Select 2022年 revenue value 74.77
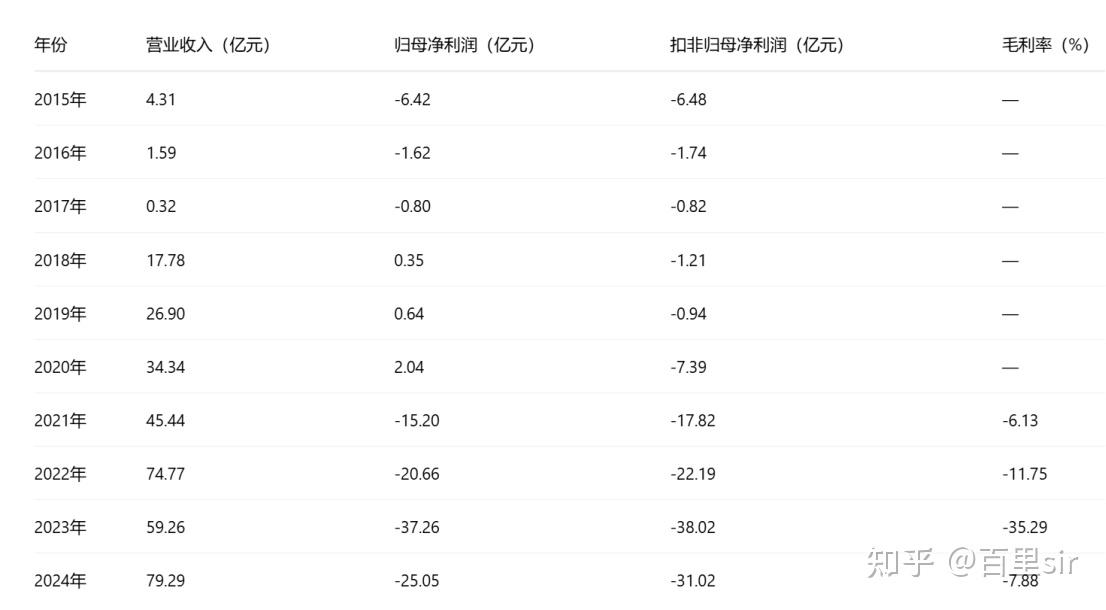 [166, 474]
